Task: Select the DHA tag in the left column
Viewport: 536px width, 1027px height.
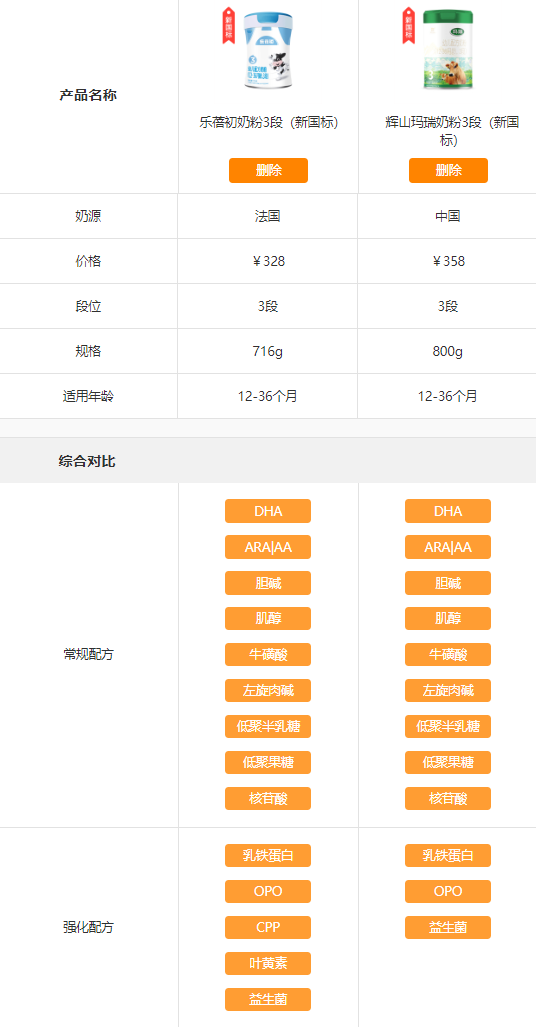Action: coord(268,511)
